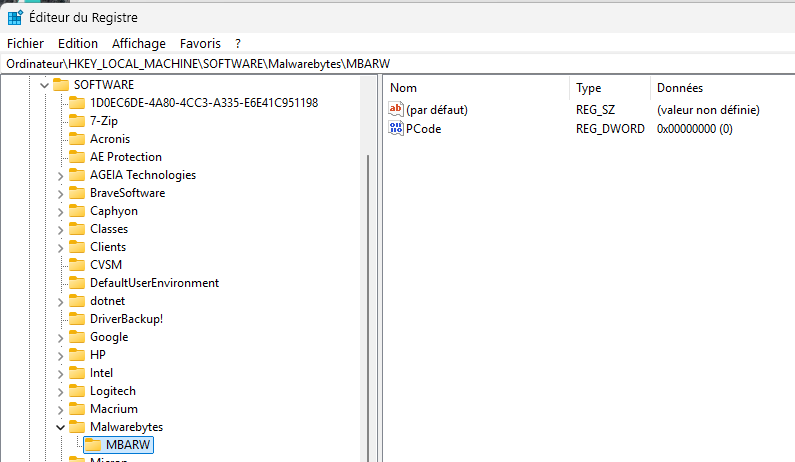Click the (valeur non définie) data cell
The image size is (795, 462).
tap(708, 110)
